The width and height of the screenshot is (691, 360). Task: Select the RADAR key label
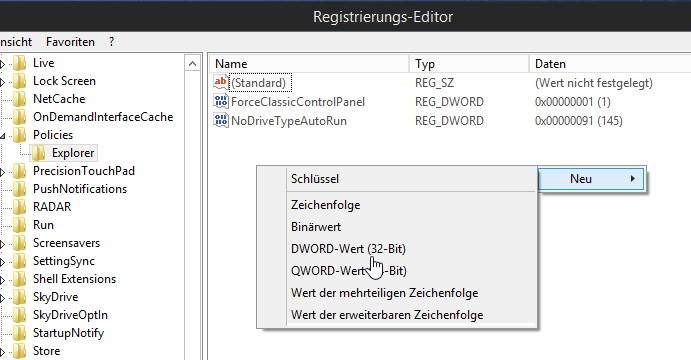tap(52, 207)
